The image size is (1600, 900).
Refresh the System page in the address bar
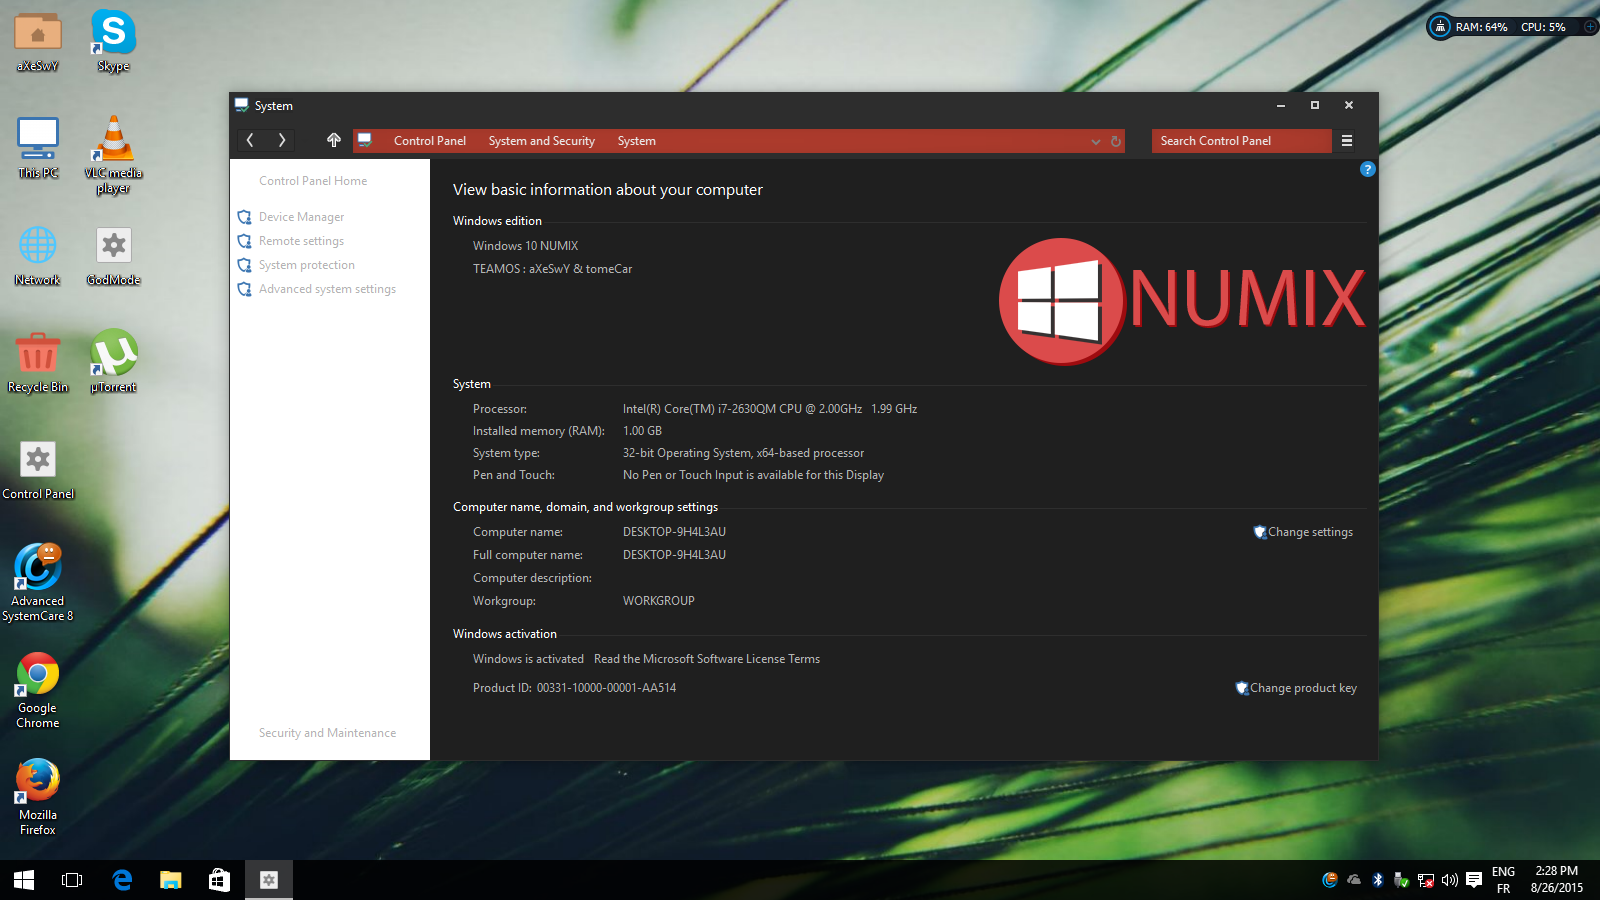tap(1116, 141)
